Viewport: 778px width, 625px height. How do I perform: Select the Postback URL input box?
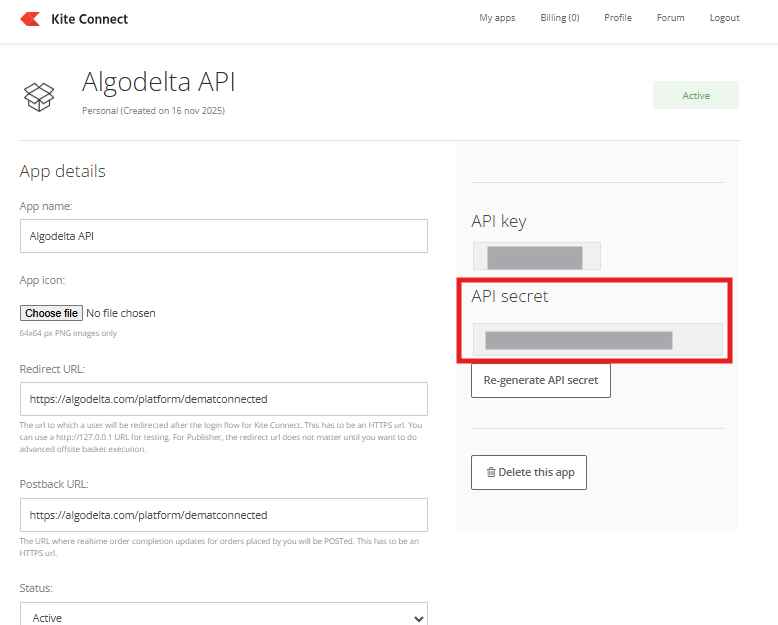point(223,515)
